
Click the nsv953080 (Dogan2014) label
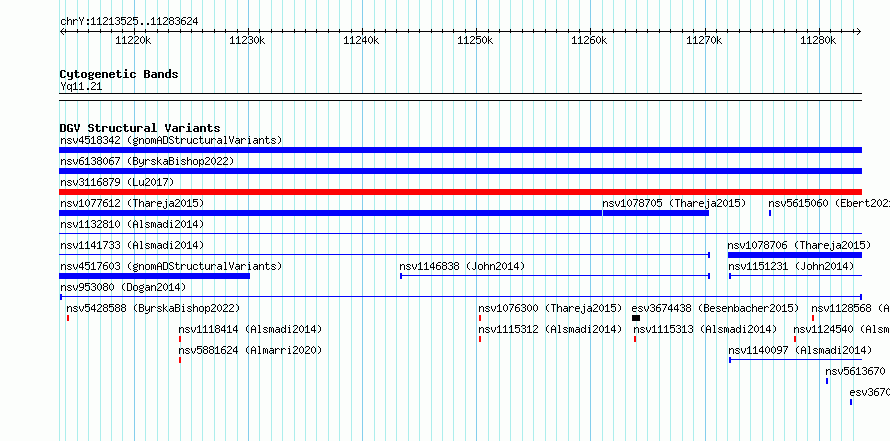(x=123, y=287)
